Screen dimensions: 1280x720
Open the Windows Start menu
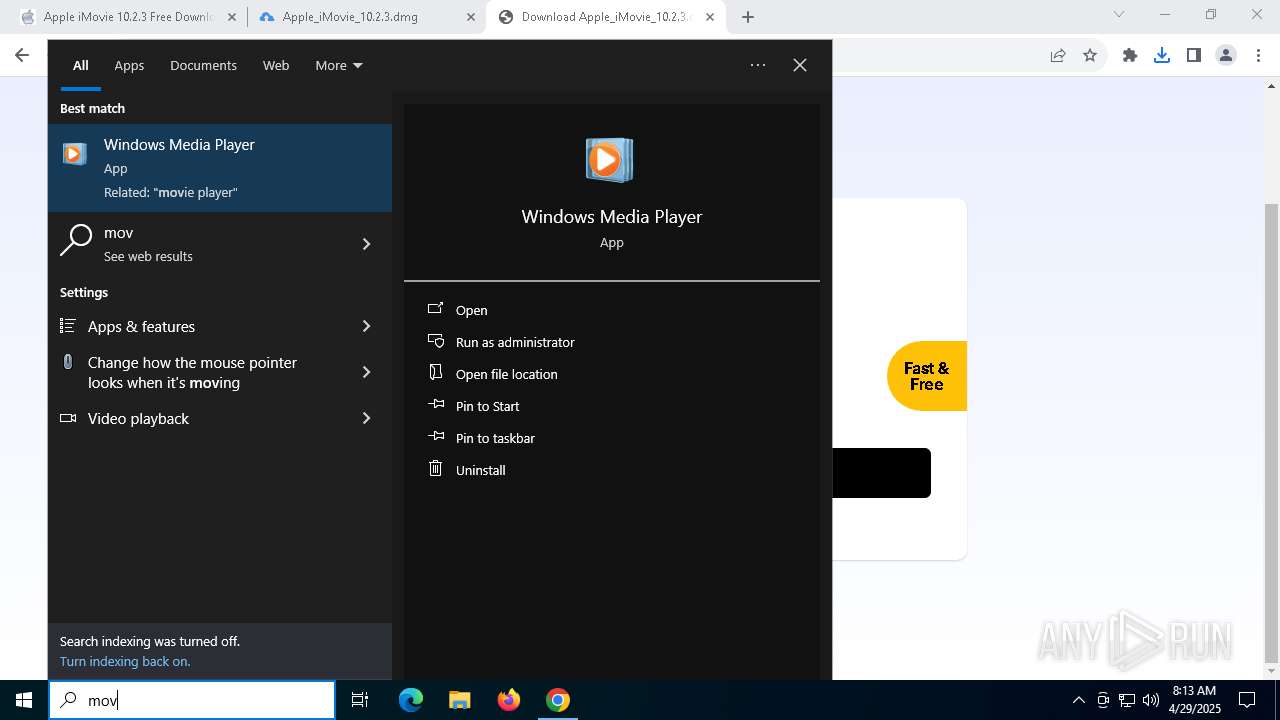24,700
